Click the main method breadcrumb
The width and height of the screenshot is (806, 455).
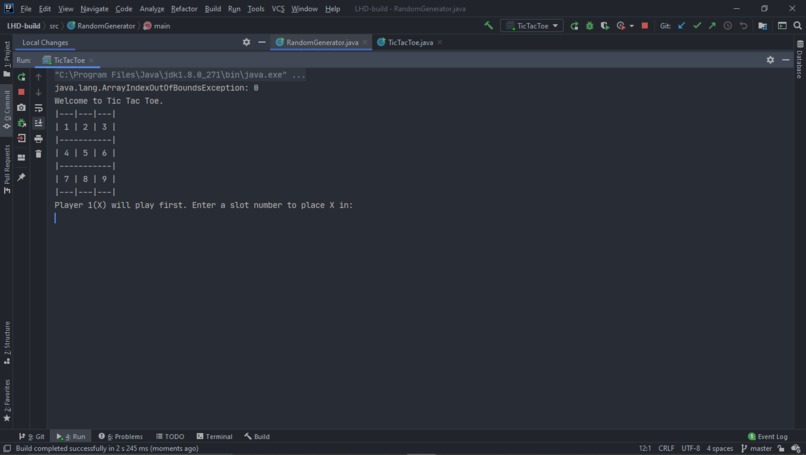tap(157, 26)
